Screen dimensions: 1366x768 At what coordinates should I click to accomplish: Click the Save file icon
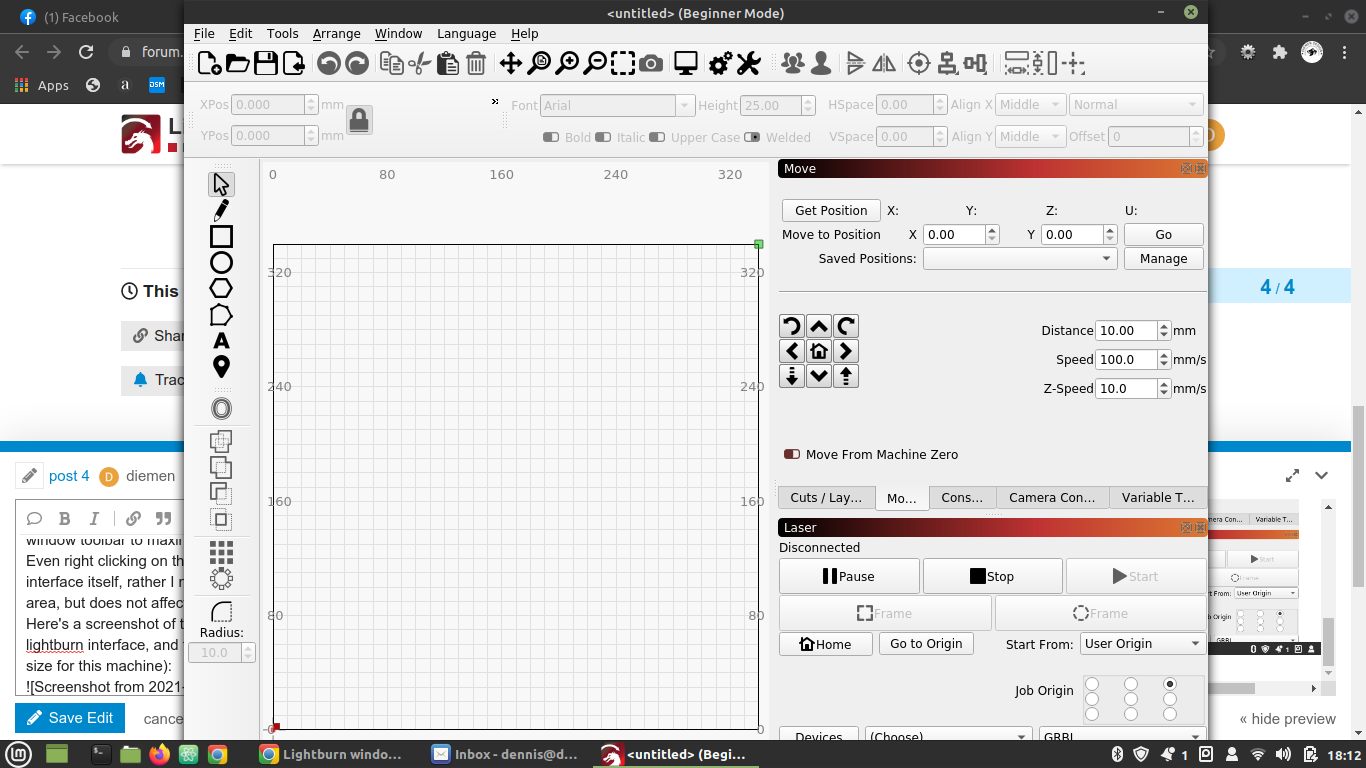point(266,64)
